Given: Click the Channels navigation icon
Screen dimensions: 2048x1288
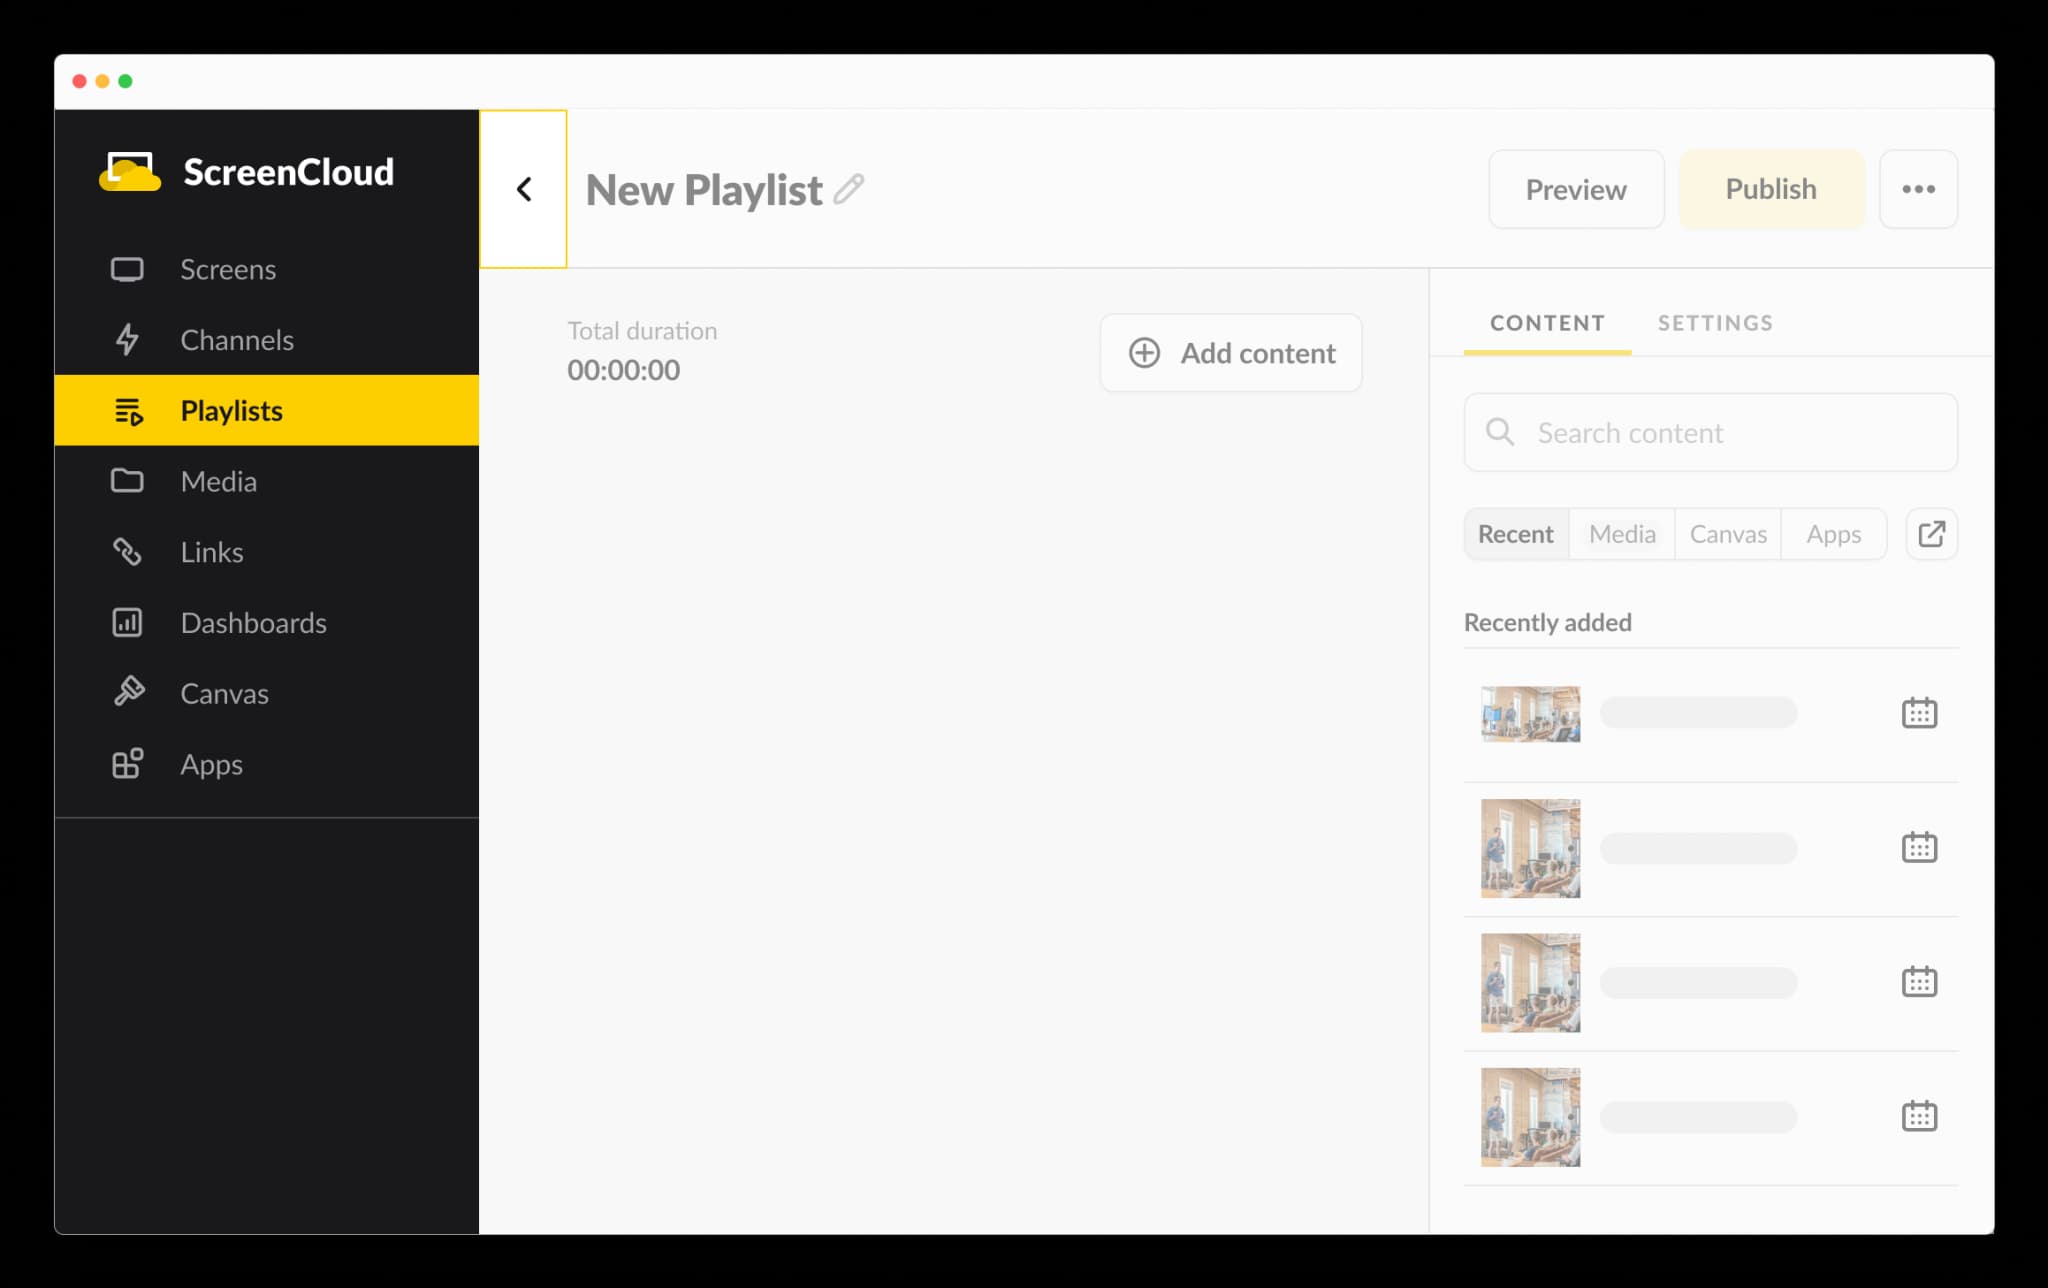Looking at the screenshot, I should [x=131, y=338].
